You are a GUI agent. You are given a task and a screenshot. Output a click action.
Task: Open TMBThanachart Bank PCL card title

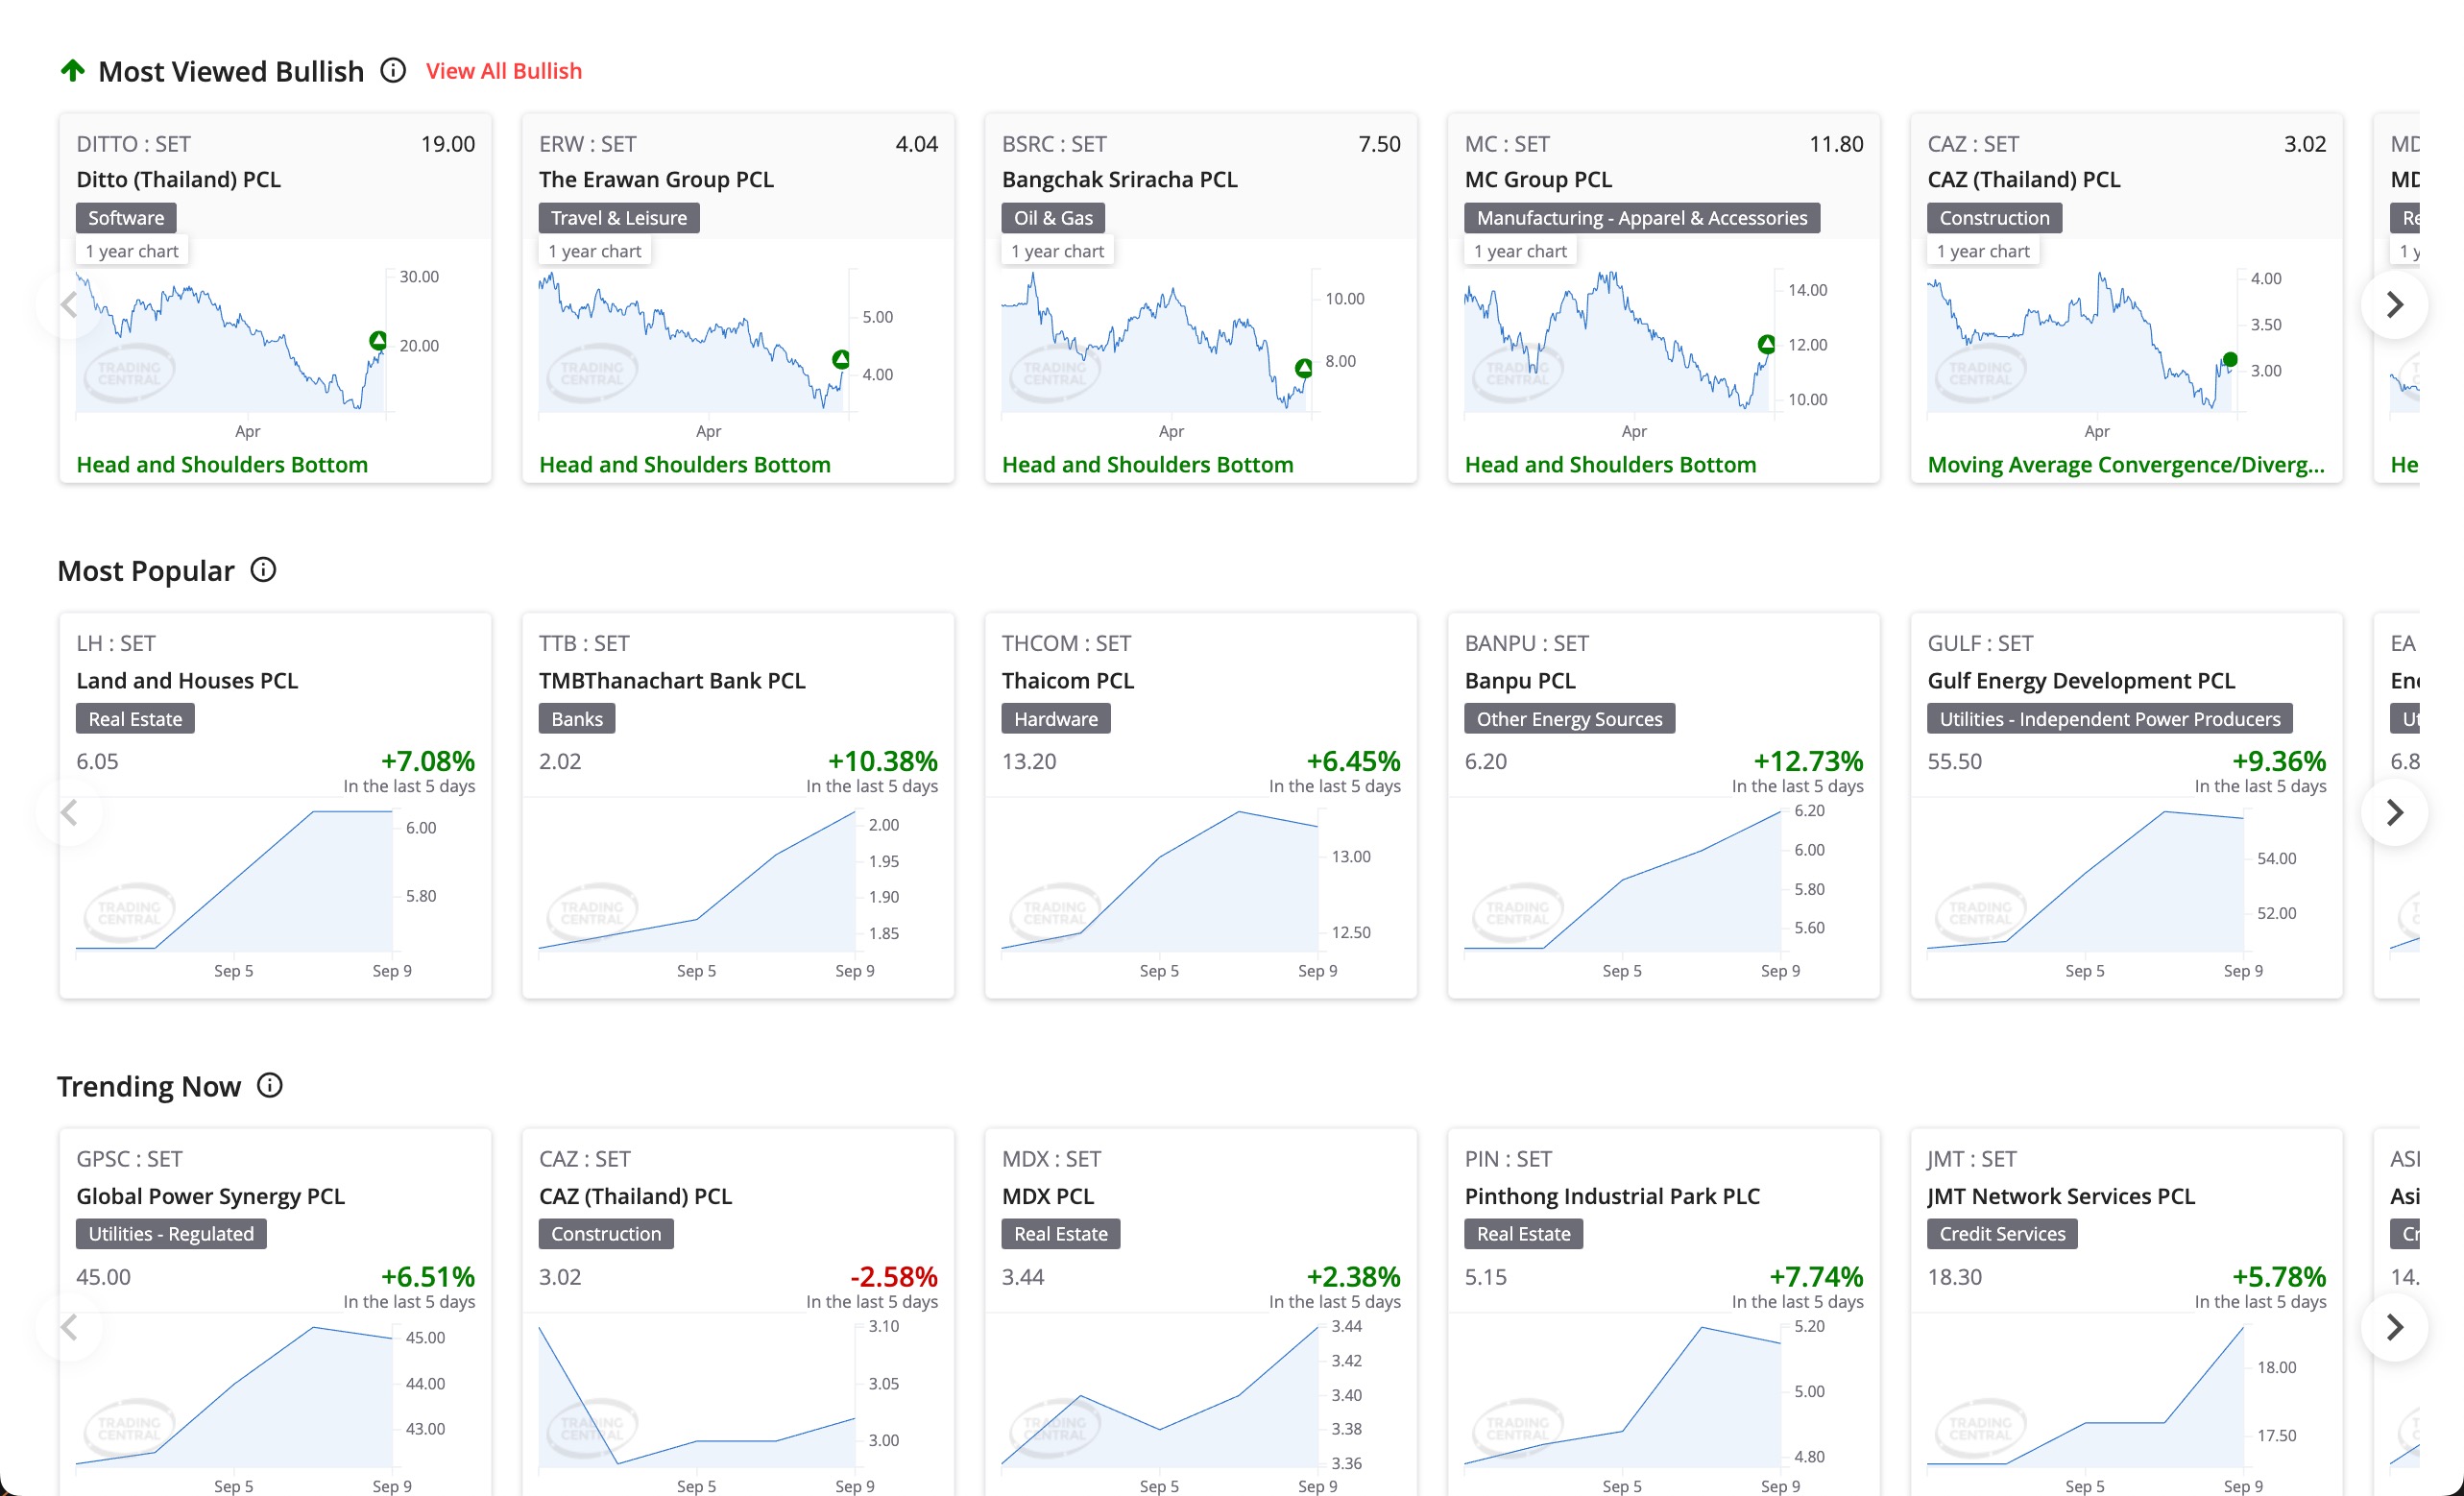point(672,680)
